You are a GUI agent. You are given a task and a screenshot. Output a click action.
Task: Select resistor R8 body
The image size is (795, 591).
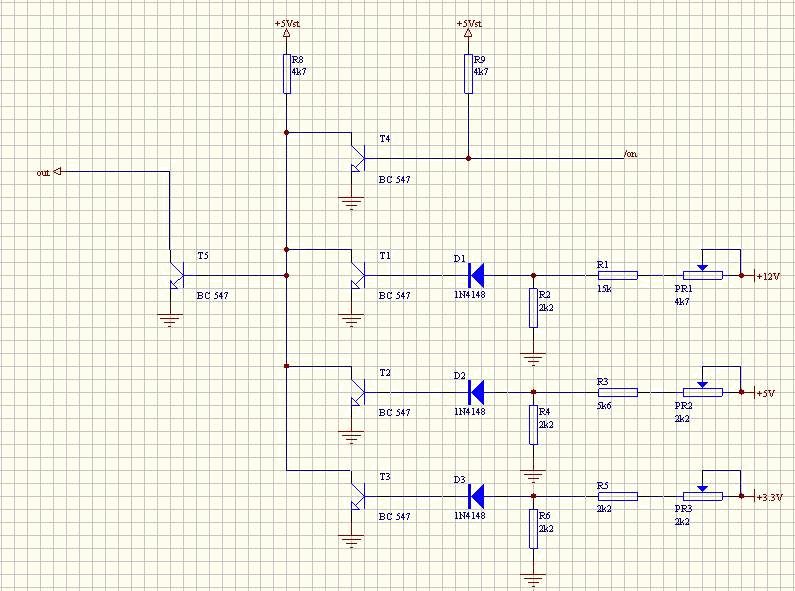(x=286, y=74)
